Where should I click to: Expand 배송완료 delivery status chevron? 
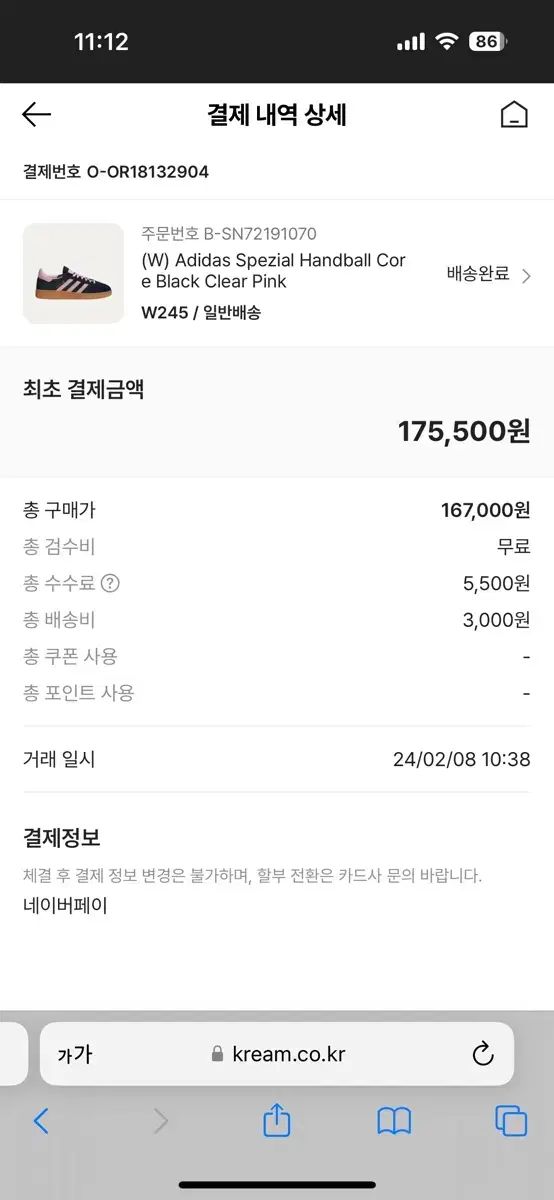tap(527, 276)
